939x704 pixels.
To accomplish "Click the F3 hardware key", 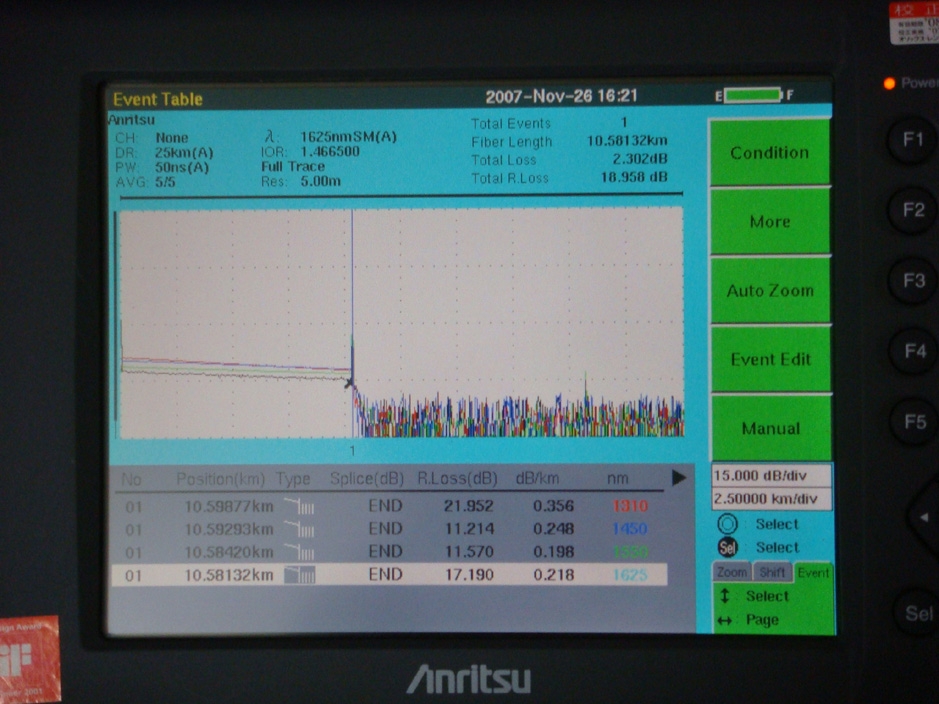I will tap(914, 281).
